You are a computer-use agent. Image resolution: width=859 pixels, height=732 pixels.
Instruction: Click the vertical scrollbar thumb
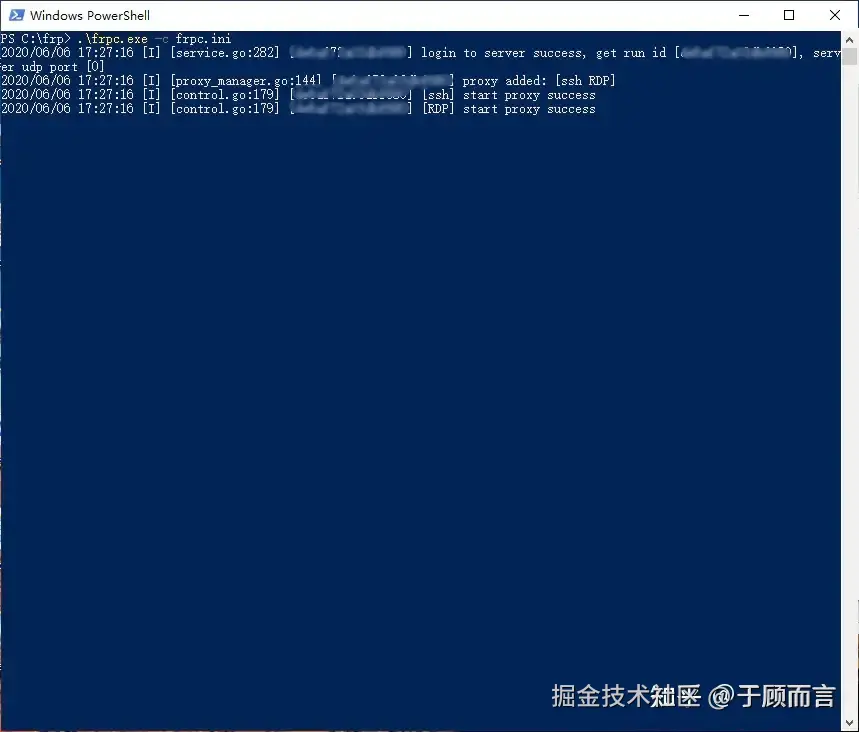coord(850,56)
